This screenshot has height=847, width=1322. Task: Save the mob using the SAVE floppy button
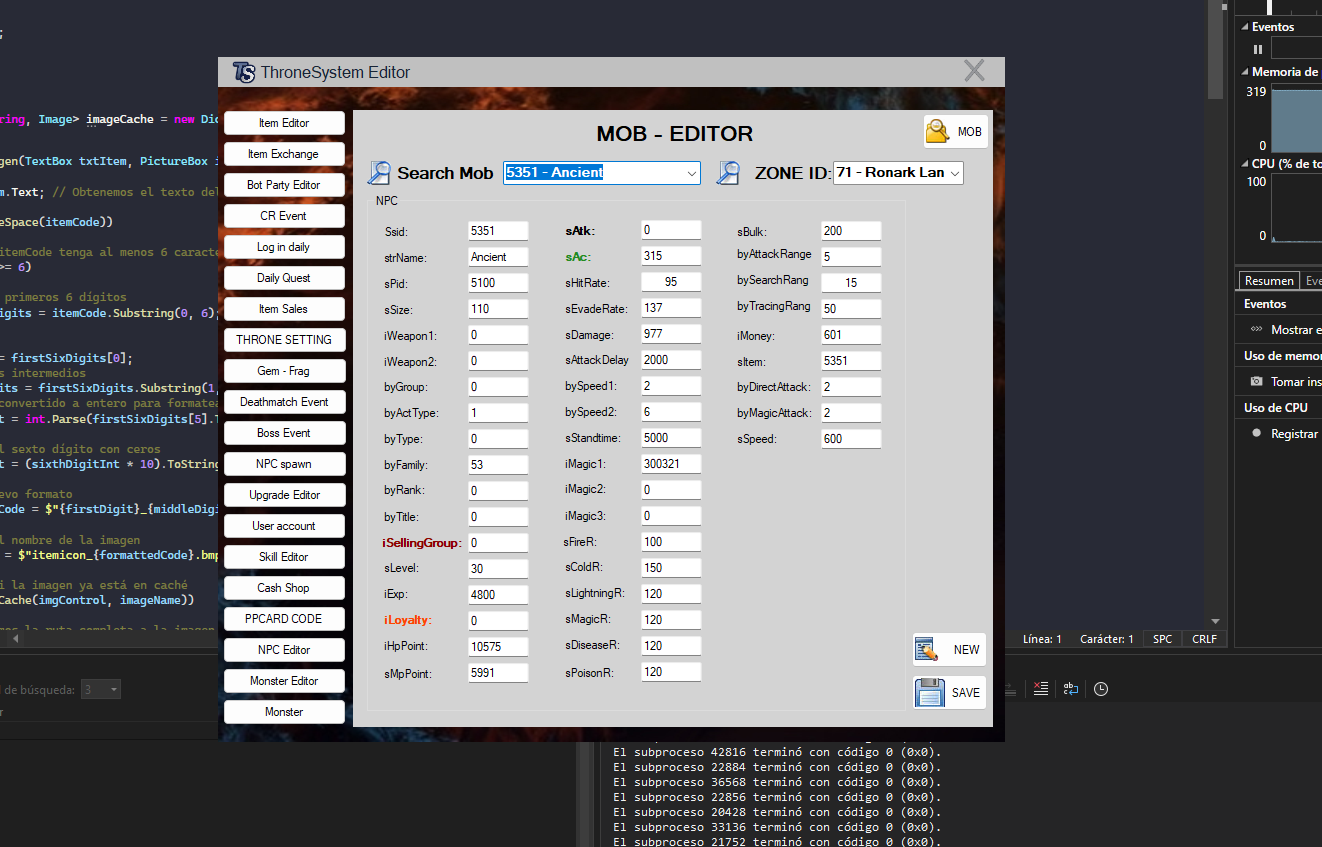pos(949,692)
